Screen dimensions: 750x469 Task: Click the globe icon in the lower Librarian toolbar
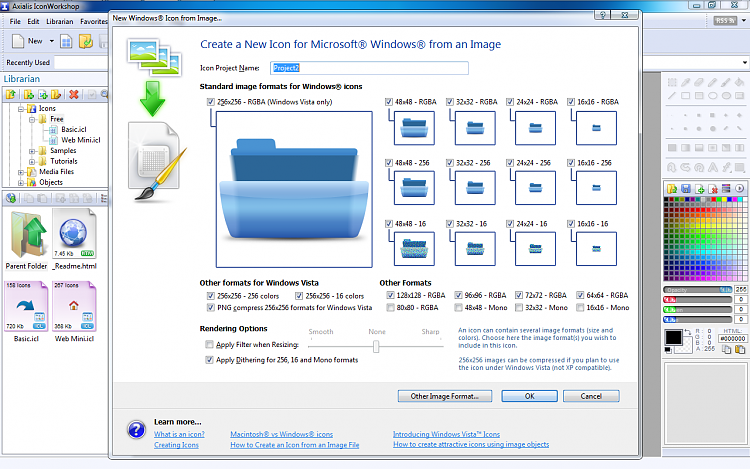(x=11, y=198)
